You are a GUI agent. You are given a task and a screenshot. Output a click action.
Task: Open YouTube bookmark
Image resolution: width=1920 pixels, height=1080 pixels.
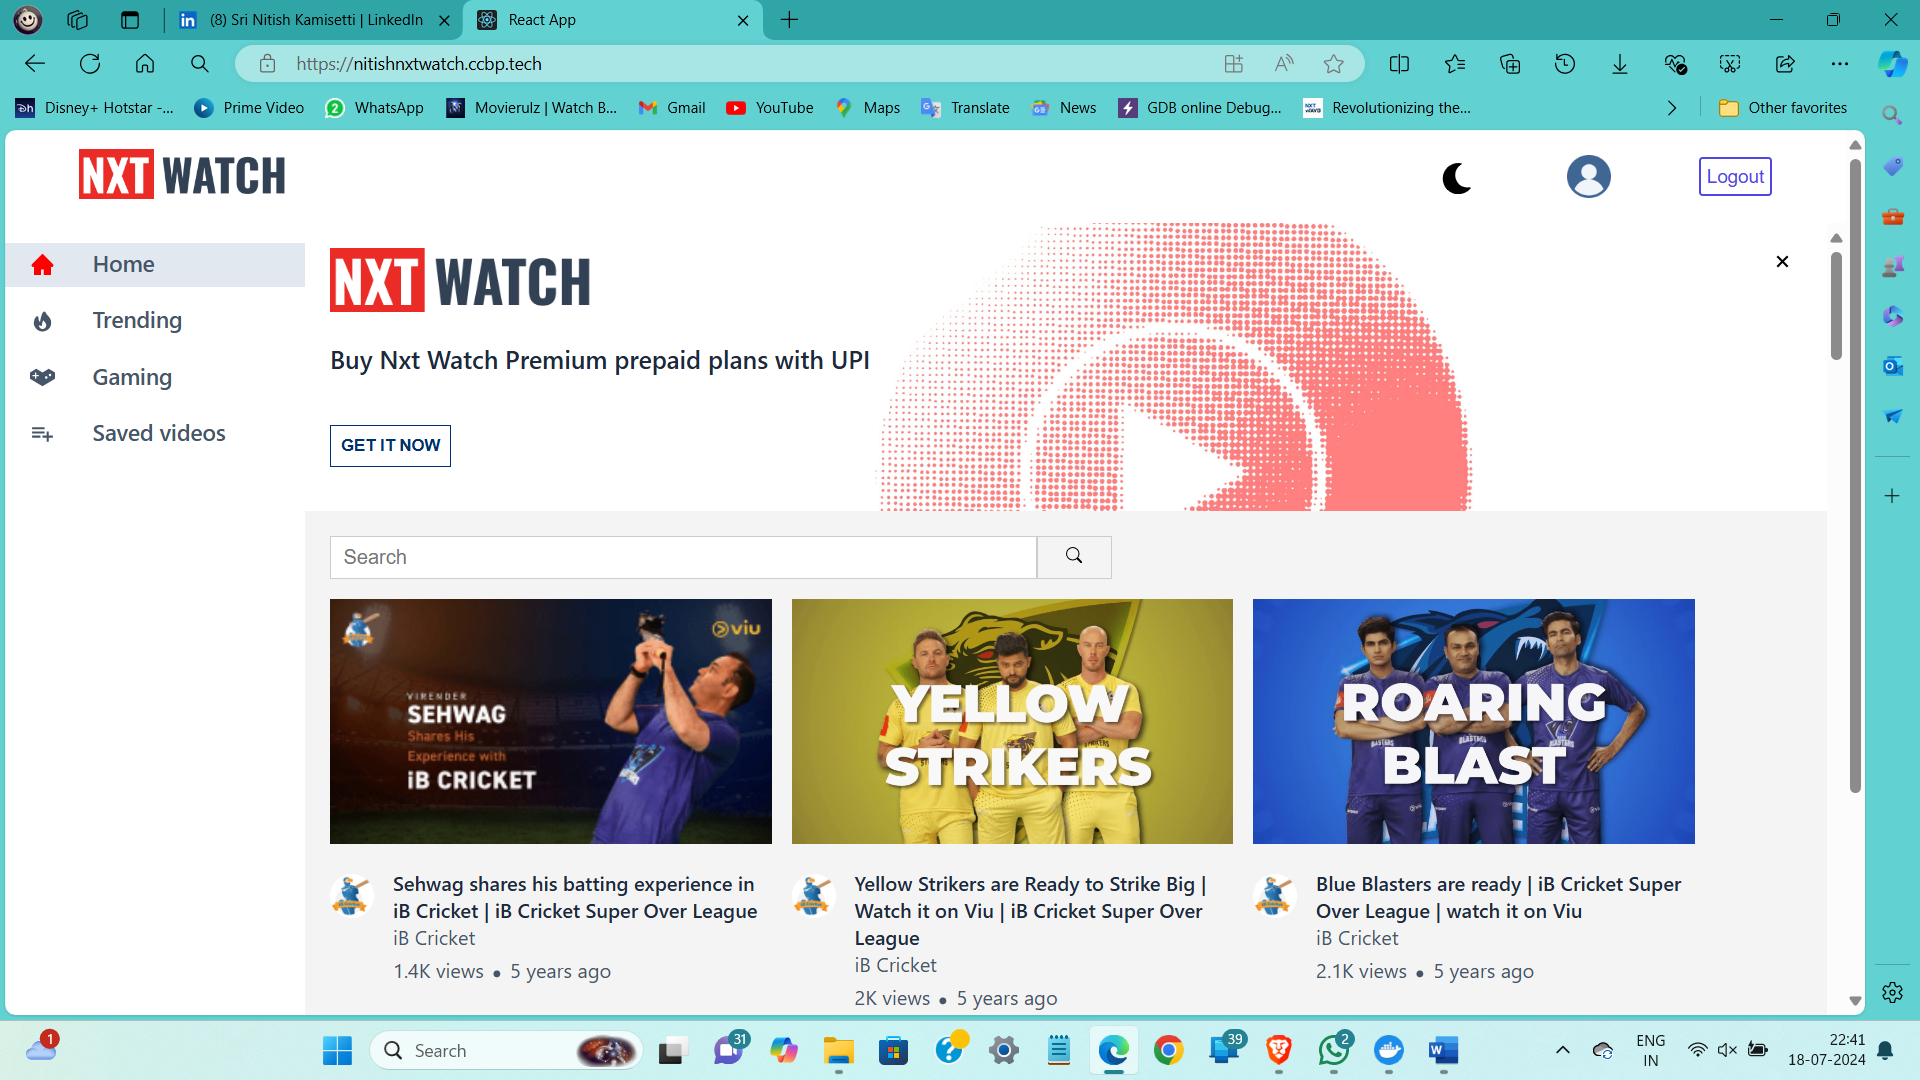pyautogui.click(x=770, y=108)
